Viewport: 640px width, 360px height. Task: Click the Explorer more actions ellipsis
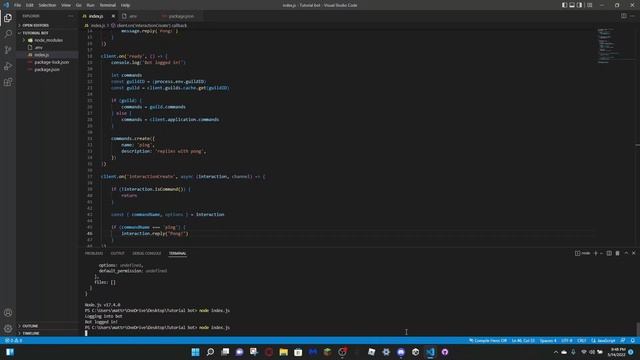click(71, 16)
